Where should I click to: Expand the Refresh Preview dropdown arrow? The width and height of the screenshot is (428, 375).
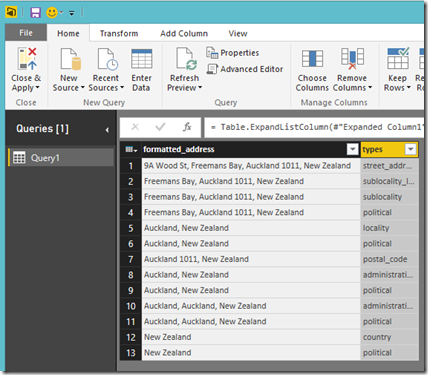[x=200, y=88]
